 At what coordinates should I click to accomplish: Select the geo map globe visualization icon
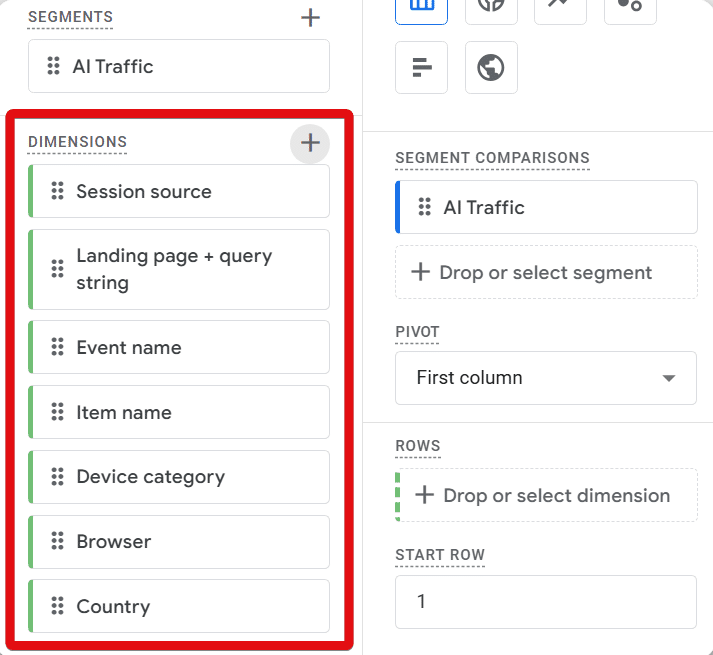tap(491, 67)
